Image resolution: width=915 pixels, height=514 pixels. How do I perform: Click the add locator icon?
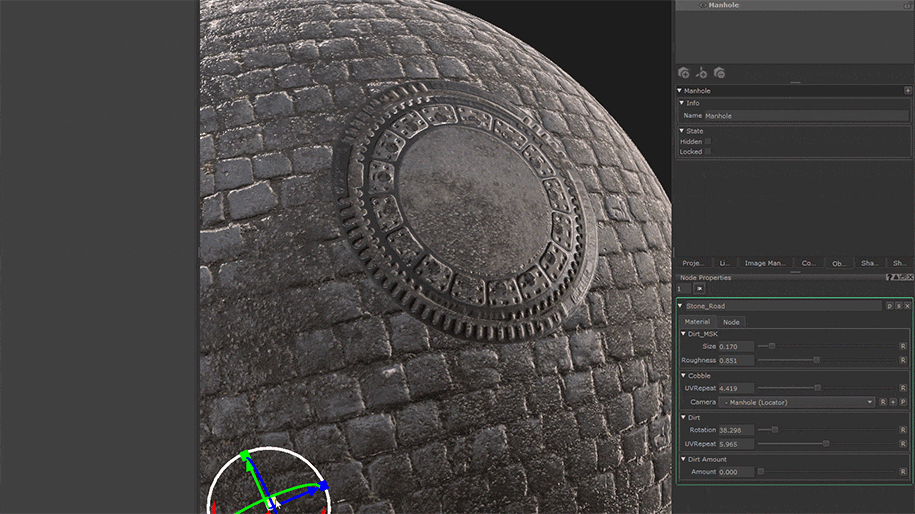(x=702, y=73)
